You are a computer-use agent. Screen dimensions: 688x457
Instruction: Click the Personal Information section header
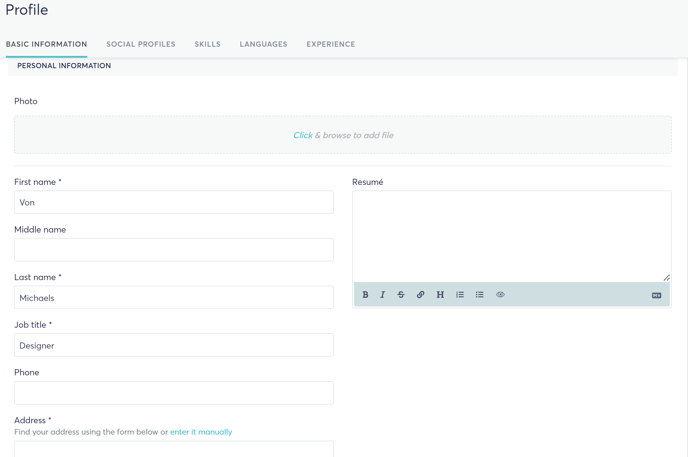tap(64, 66)
